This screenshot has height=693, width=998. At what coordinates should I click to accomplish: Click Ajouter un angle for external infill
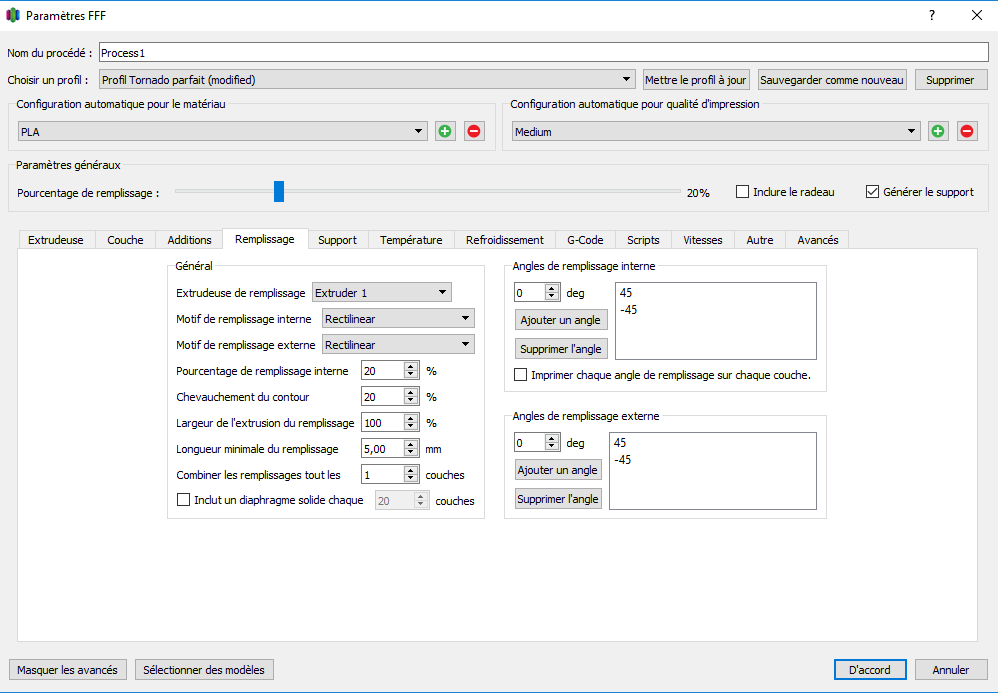click(558, 470)
